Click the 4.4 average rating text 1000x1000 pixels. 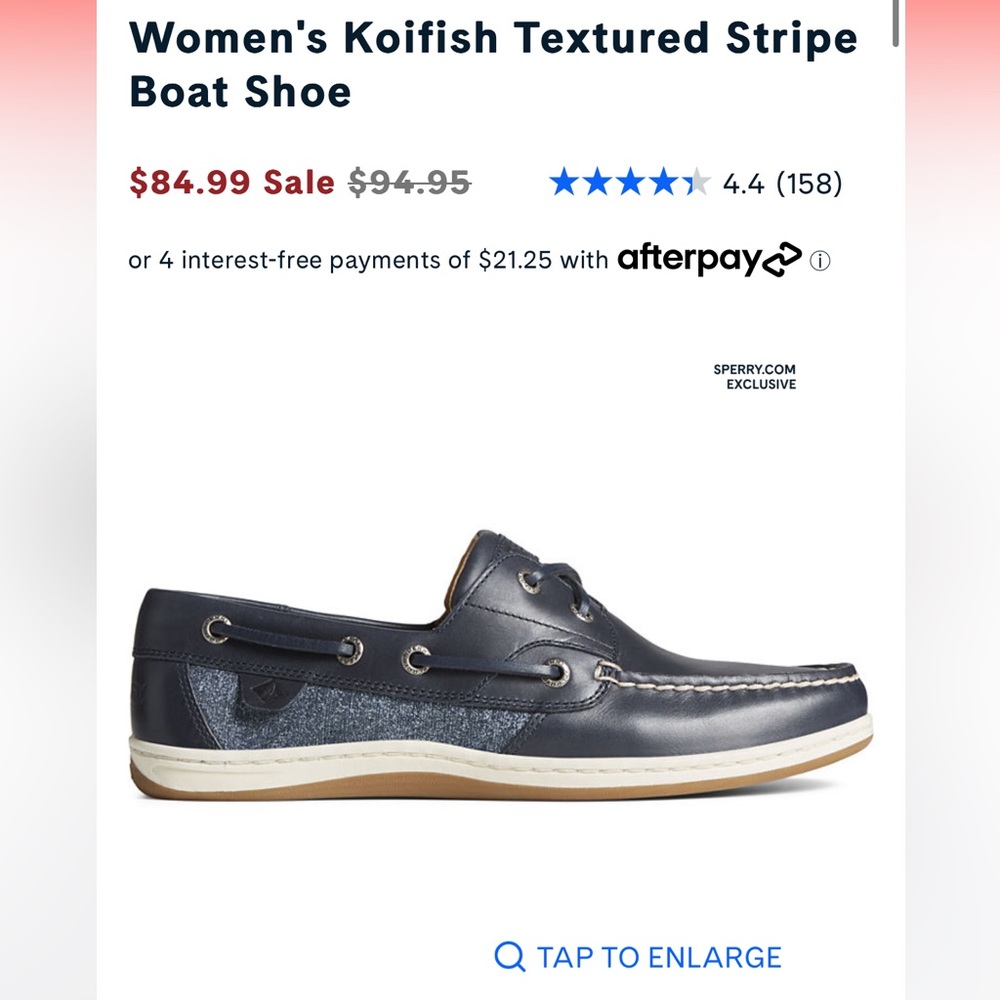coord(745,183)
